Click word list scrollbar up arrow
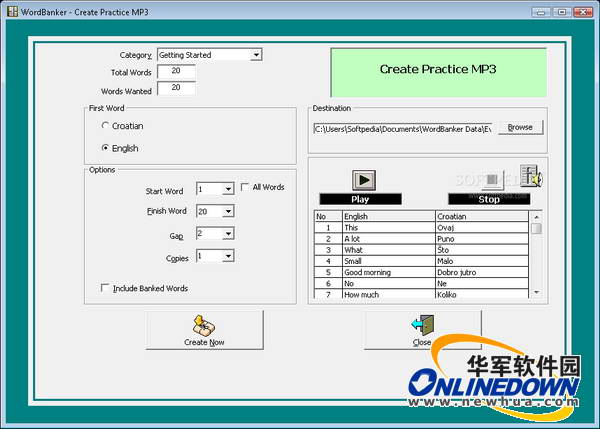The height and width of the screenshot is (429, 600). pyautogui.click(x=536, y=217)
